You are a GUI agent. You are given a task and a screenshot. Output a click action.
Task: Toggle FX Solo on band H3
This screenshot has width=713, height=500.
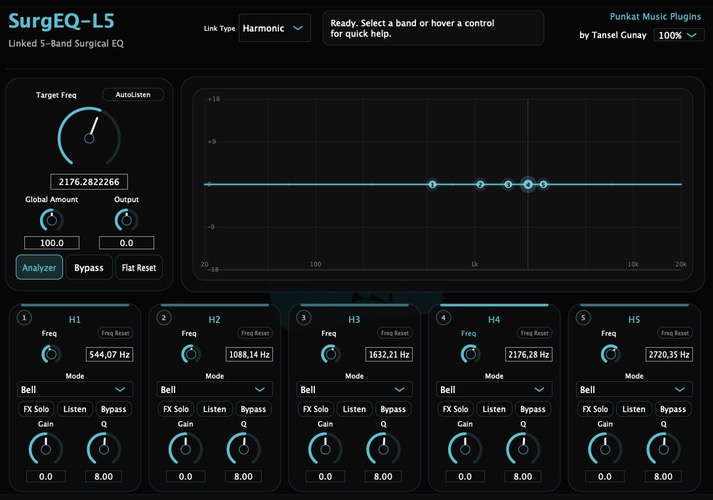[x=316, y=409]
